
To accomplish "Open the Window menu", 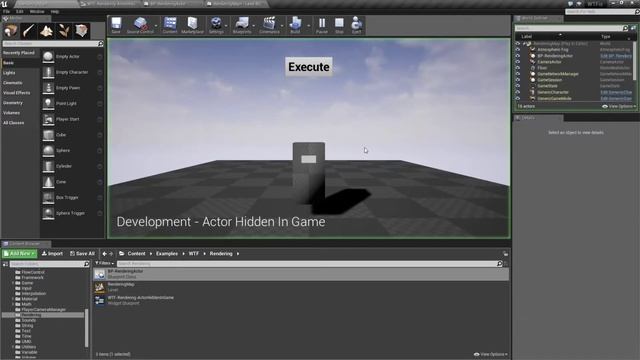I will click(x=37, y=11).
